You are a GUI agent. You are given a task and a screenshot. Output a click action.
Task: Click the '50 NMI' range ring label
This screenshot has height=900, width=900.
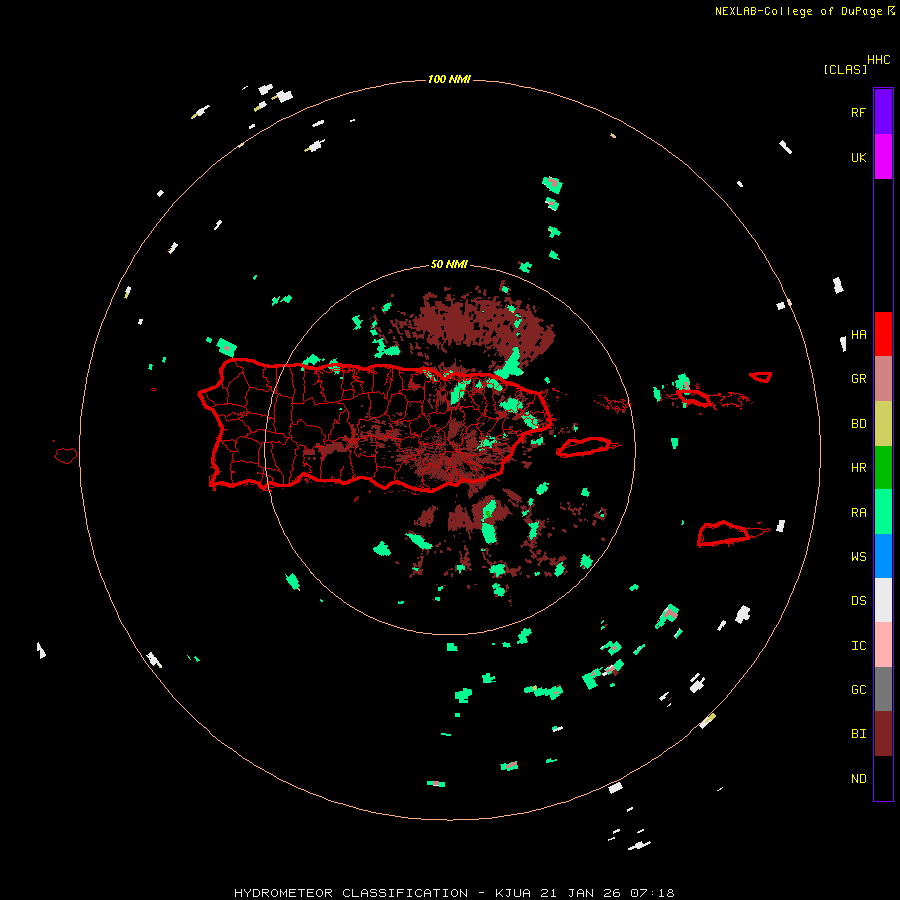(x=449, y=265)
